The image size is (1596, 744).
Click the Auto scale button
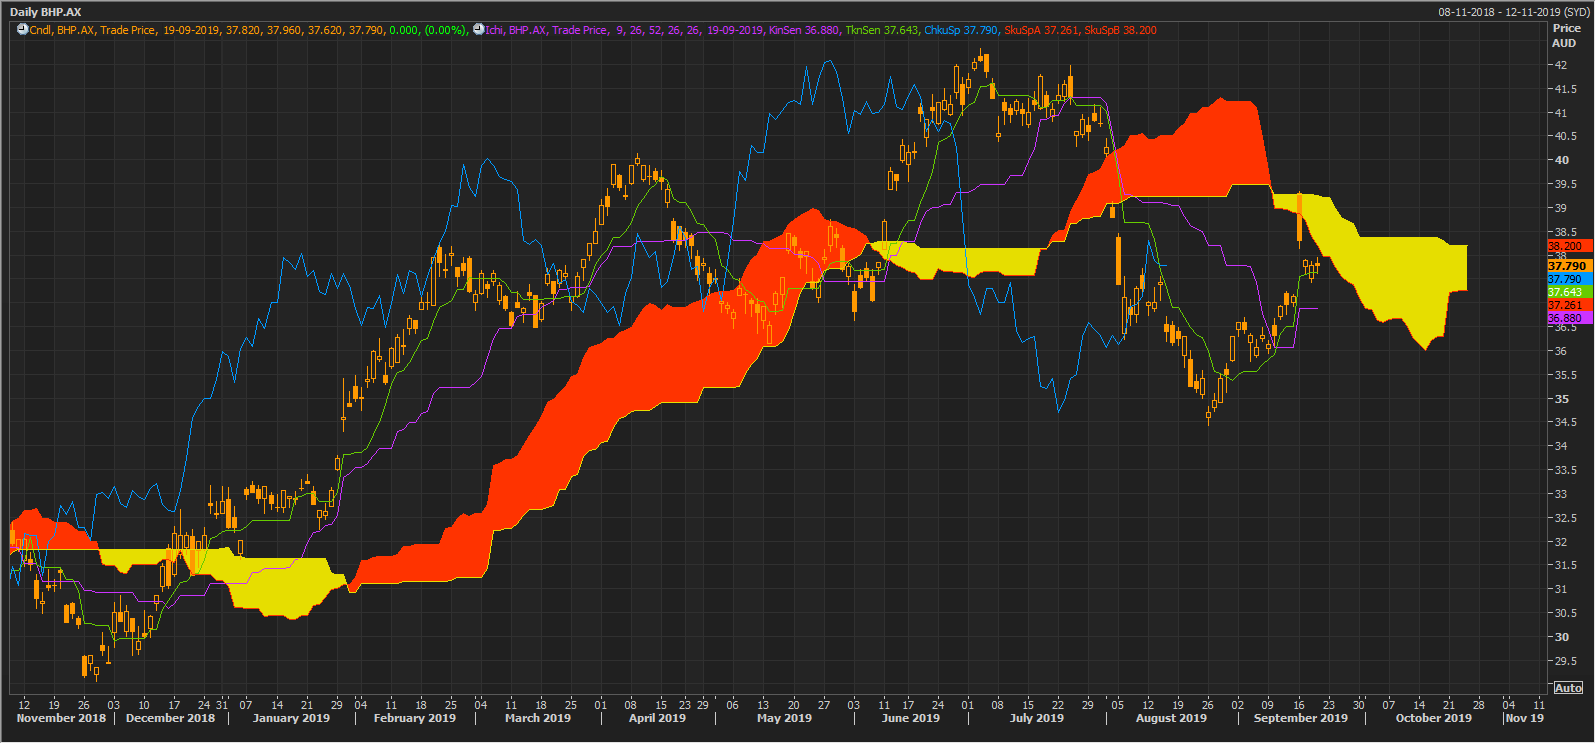pos(1568,687)
